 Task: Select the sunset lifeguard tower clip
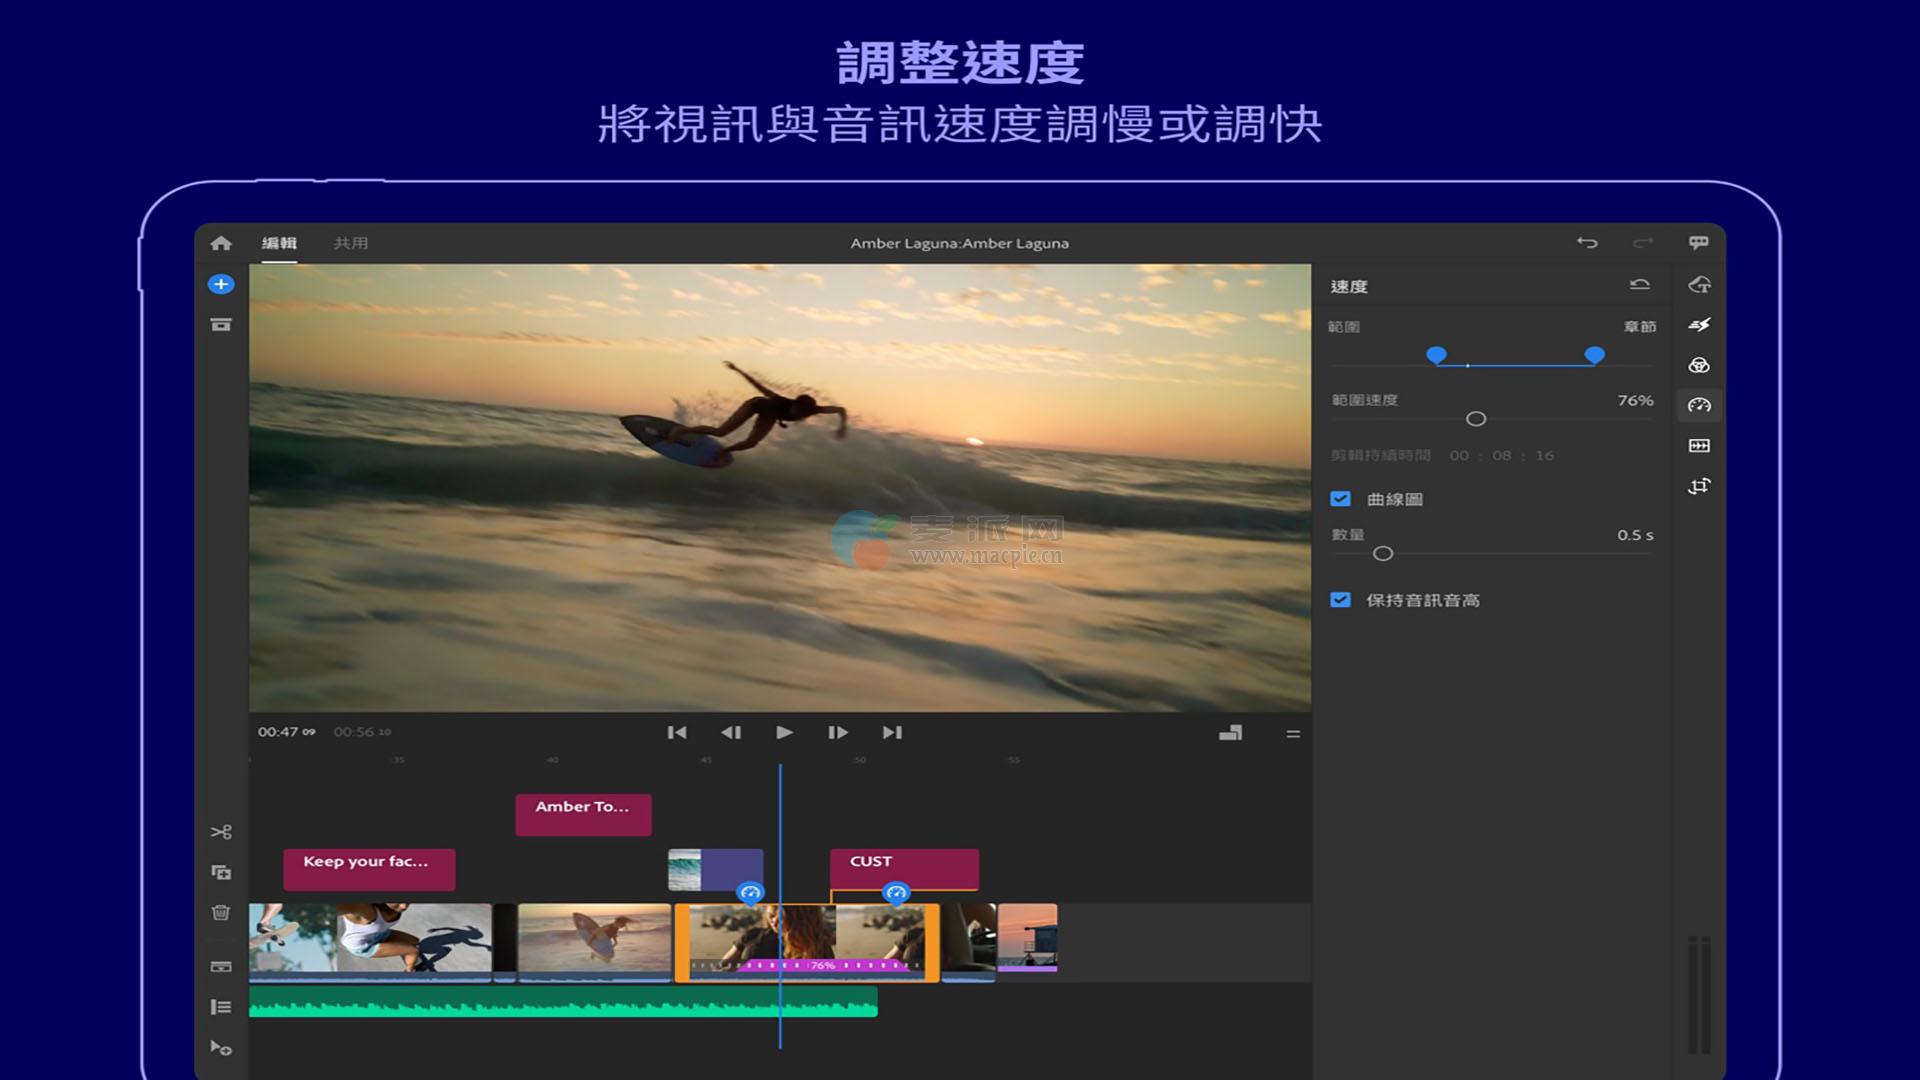(x=1027, y=938)
